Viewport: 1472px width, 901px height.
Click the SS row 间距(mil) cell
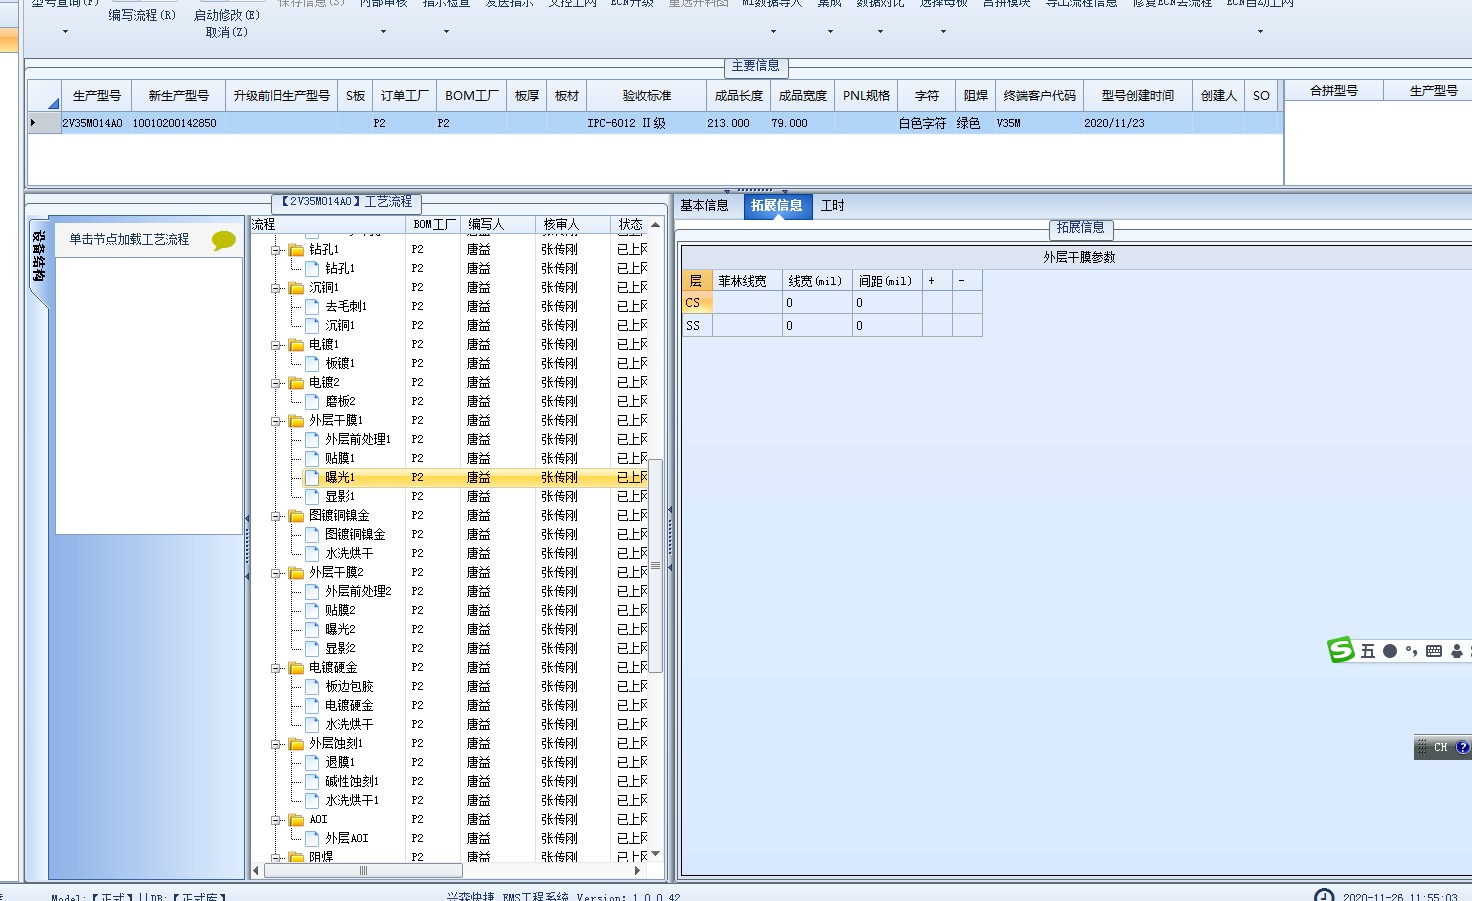[x=887, y=326]
